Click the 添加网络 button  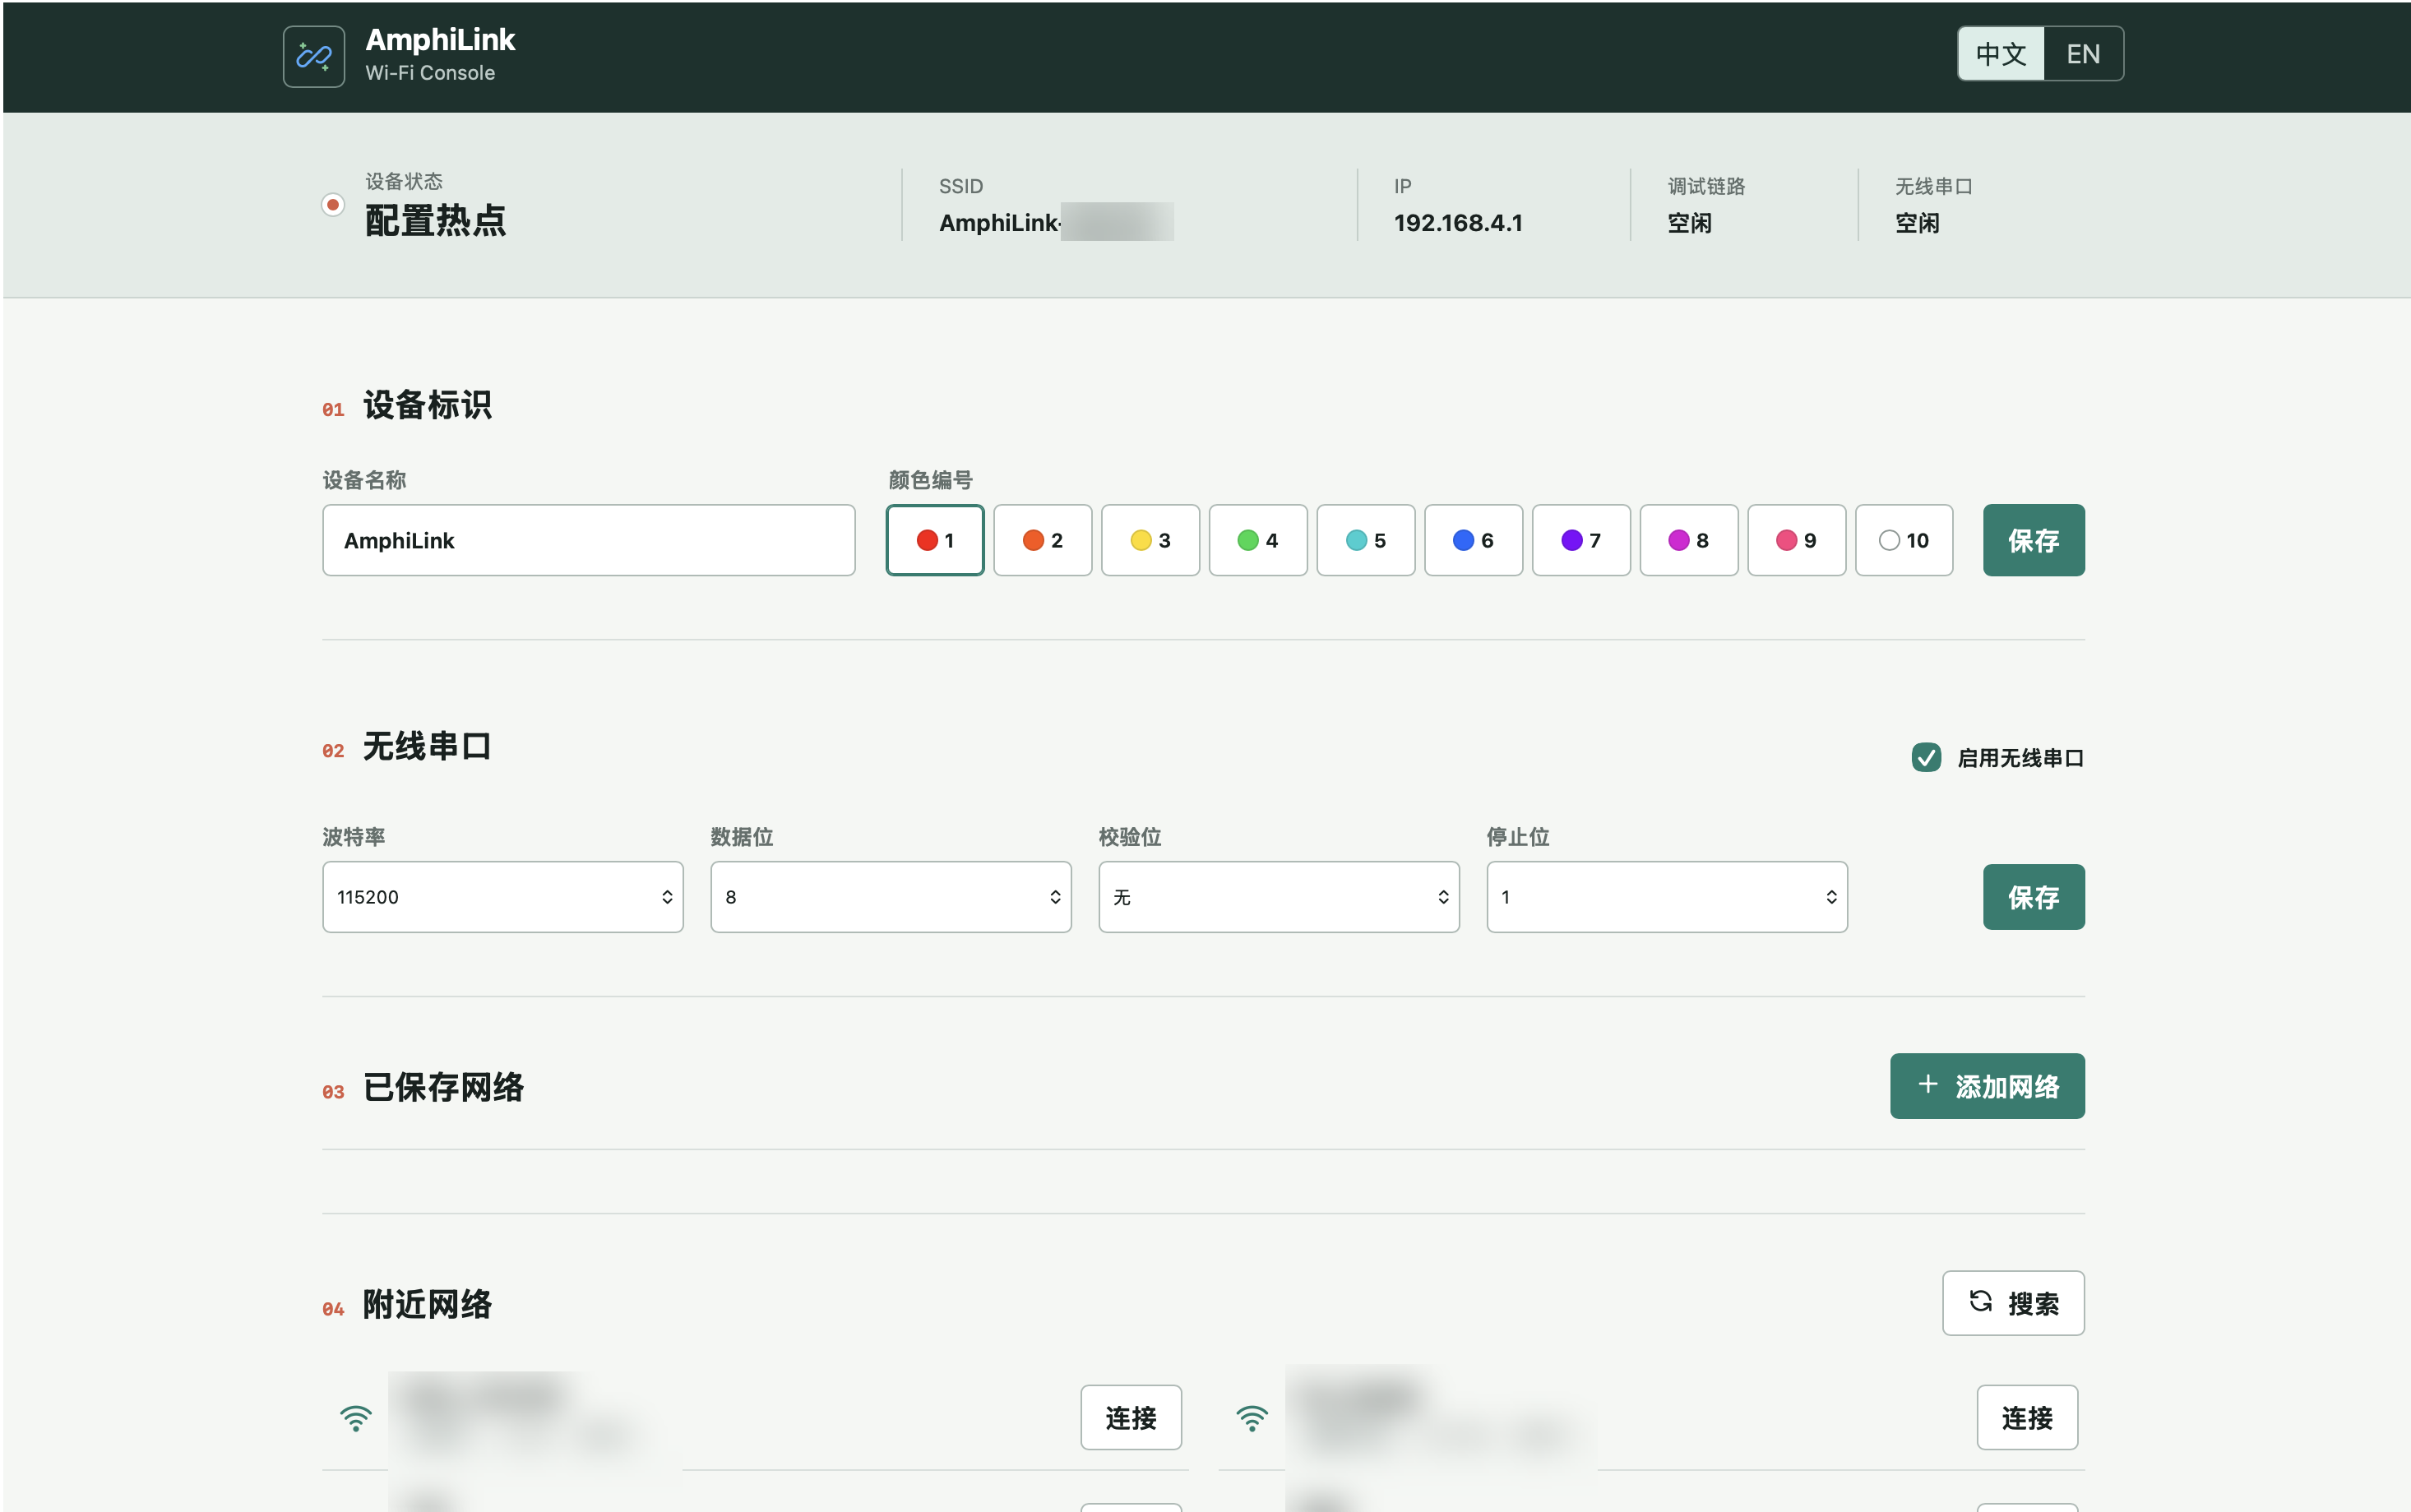tap(1987, 1086)
